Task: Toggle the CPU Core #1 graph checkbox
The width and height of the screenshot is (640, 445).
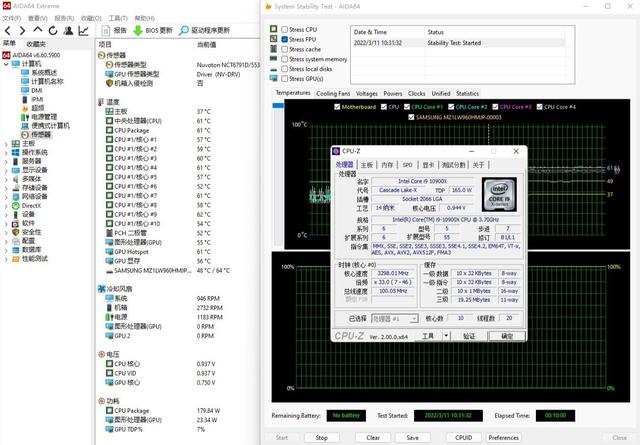Action: [x=407, y=107]
